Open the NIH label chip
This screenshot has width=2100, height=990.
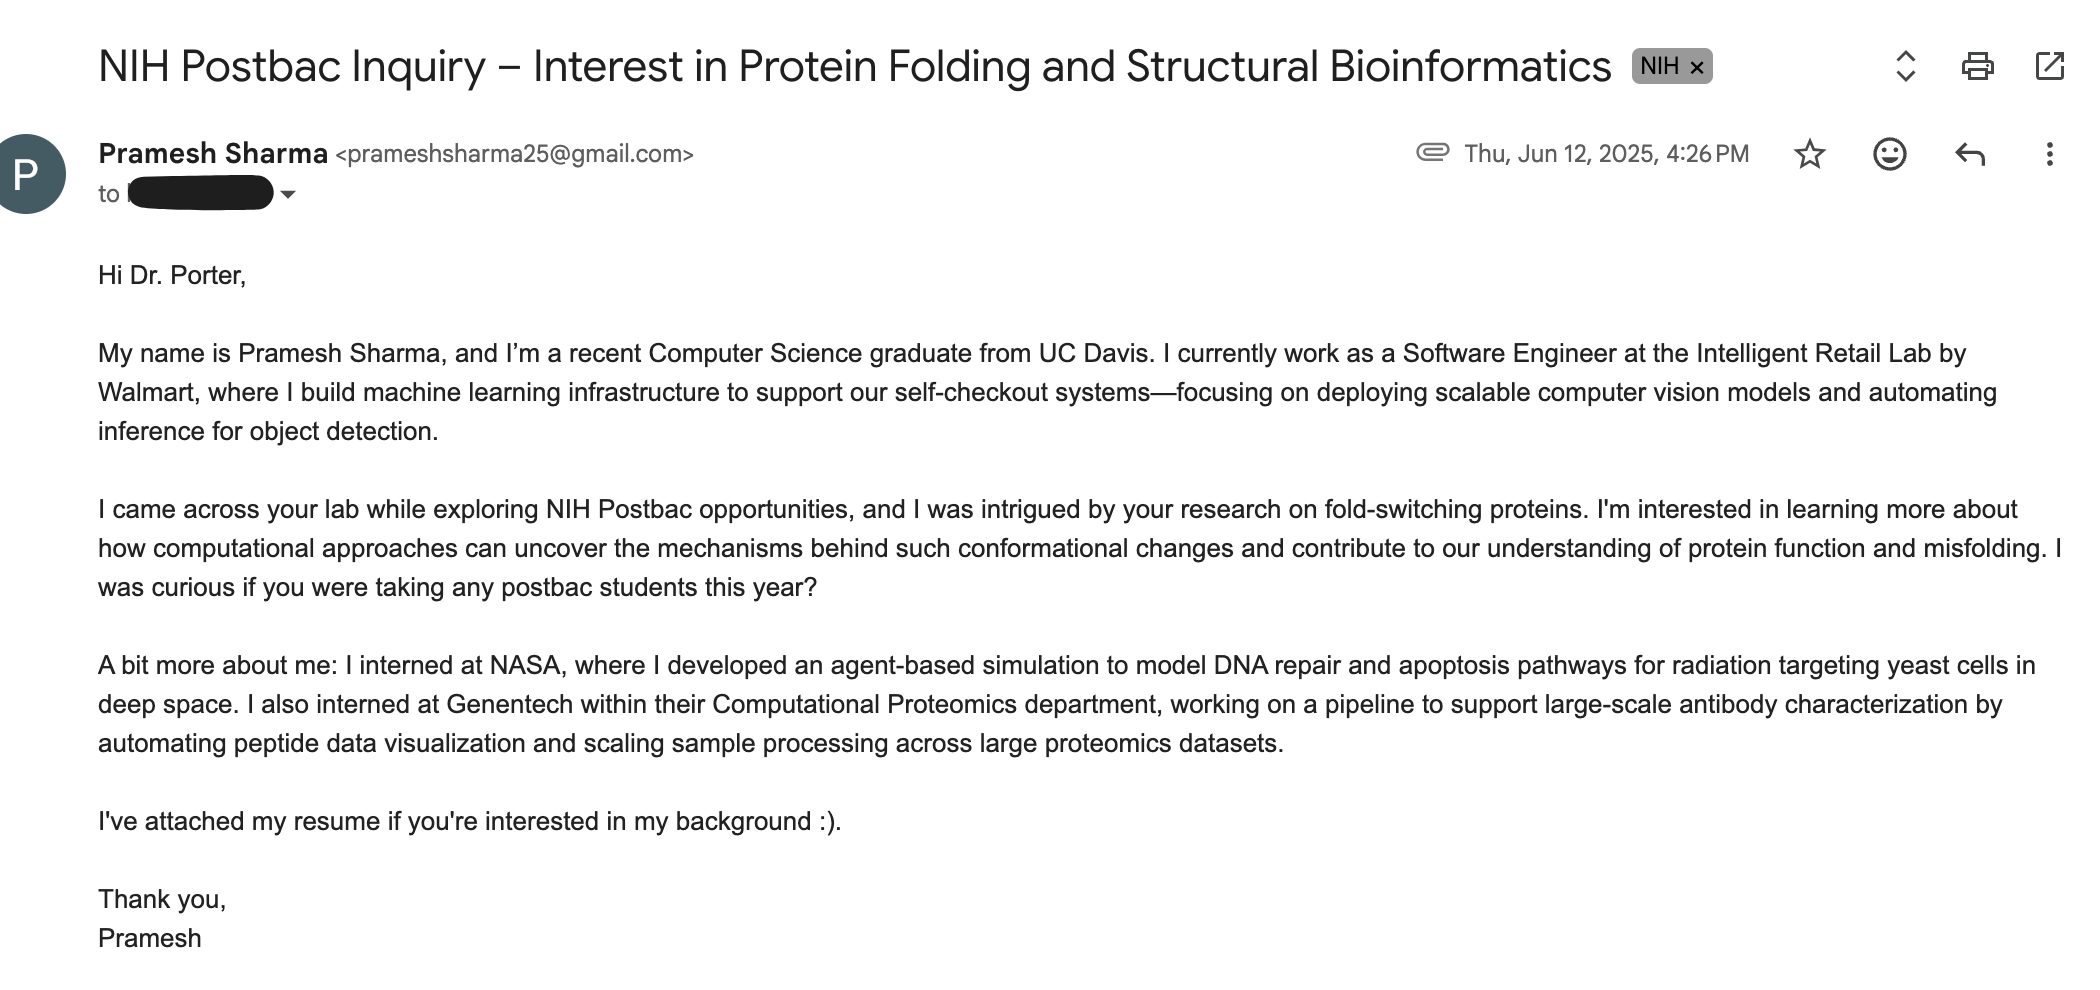1659,67
